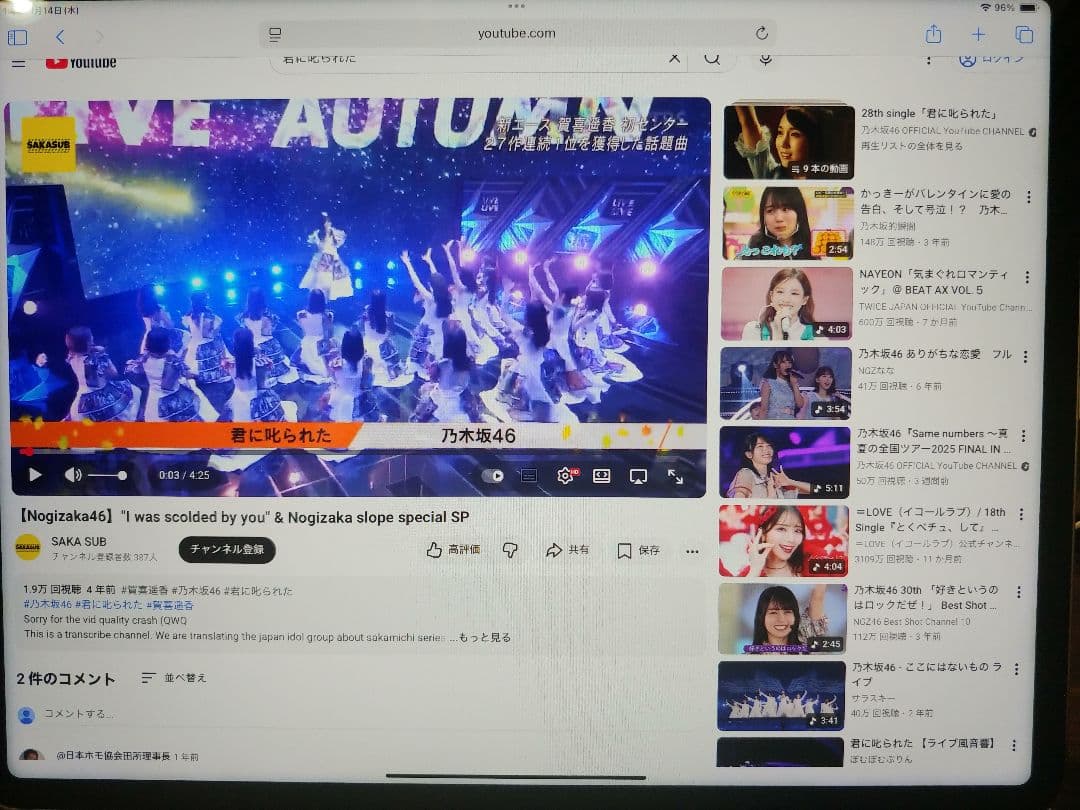Screen dimensions: 1080x810
Task: Reload the page in Safari's address bar
Action: point(761,34)
